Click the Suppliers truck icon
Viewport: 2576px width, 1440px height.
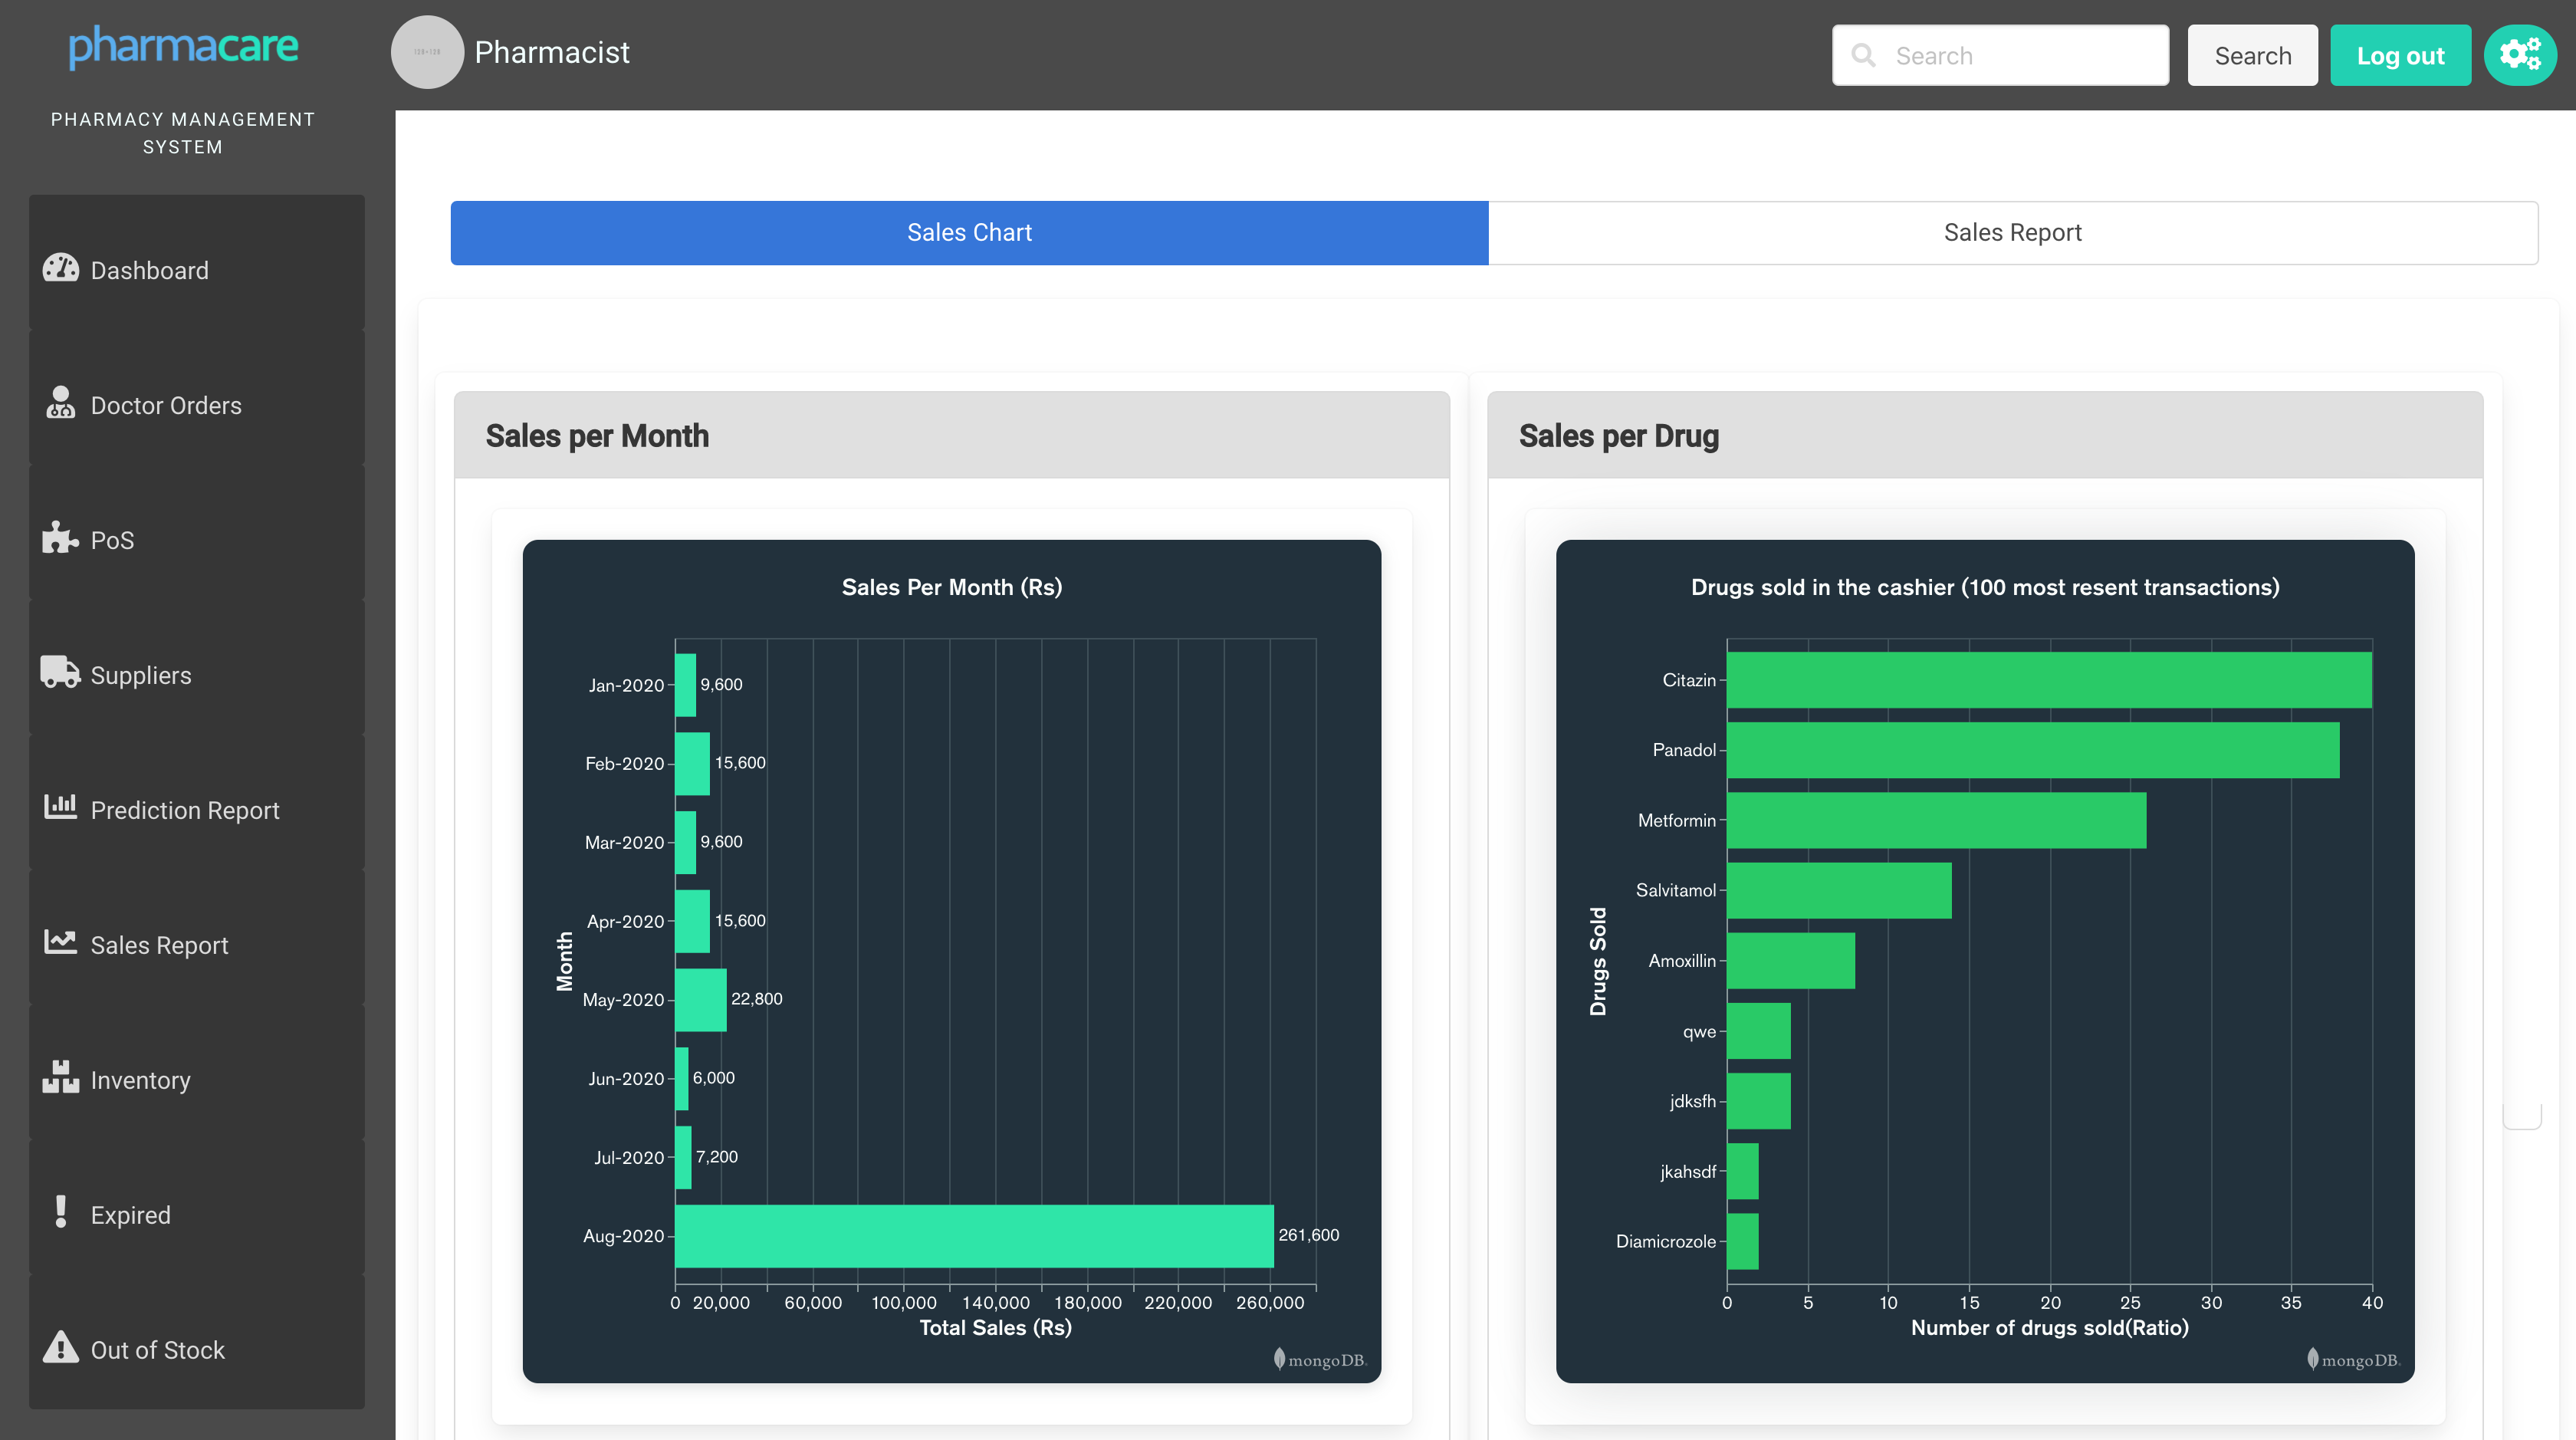click(x=60, y=672)
